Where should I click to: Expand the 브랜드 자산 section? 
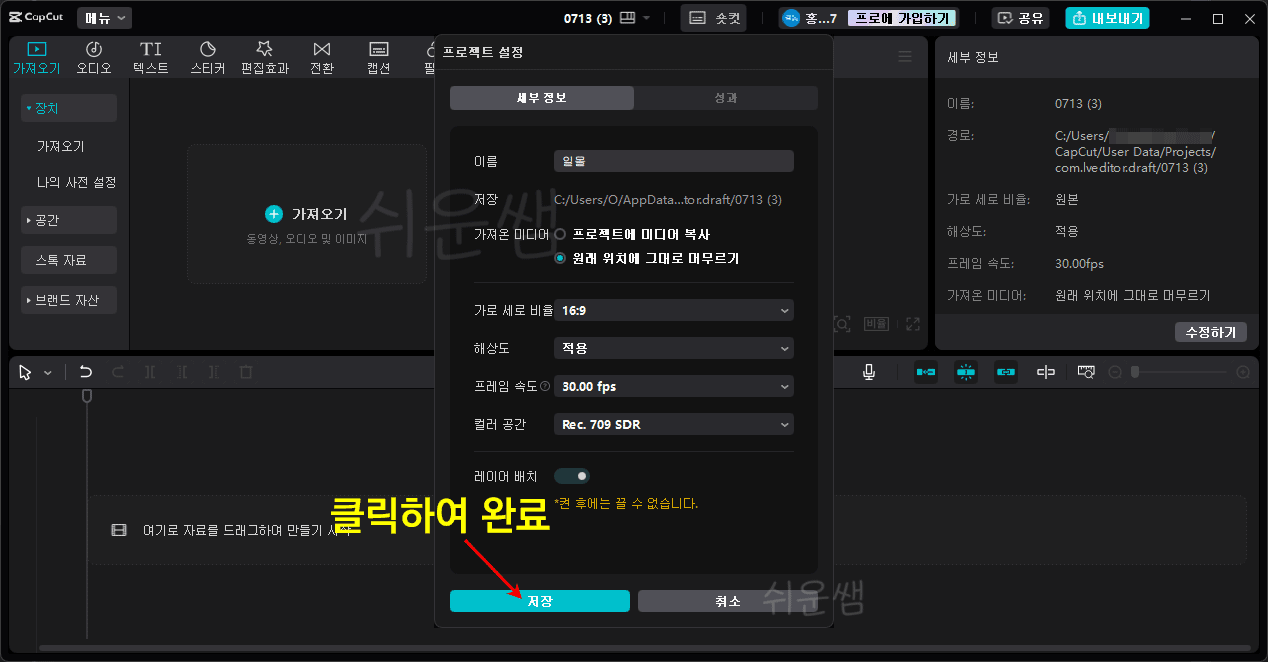point(69,300)
